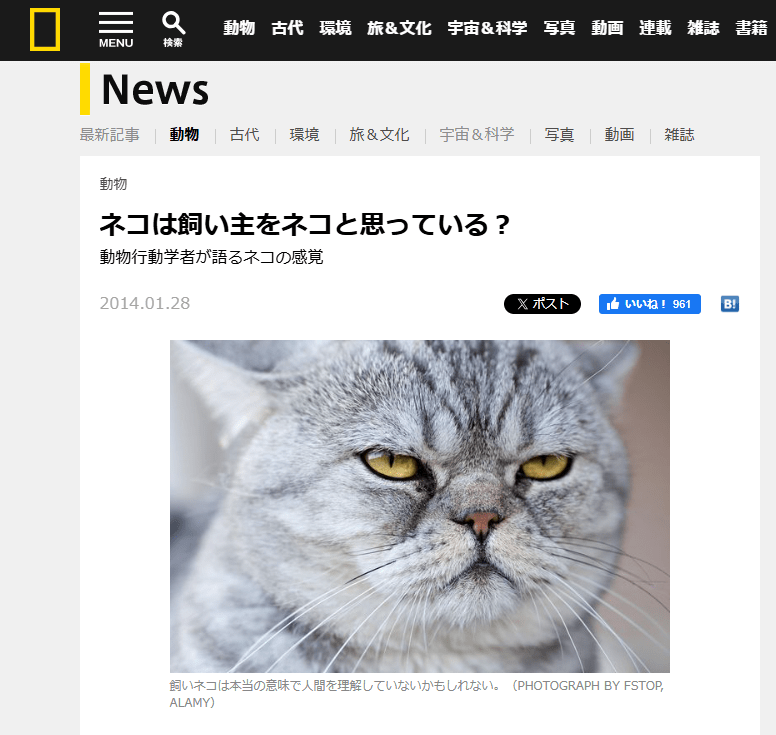Image resolution: width=776 pixels, height=735 pixels.
Task: Click the News section heading
Action: pyautogui.click(x=155, y=90)
